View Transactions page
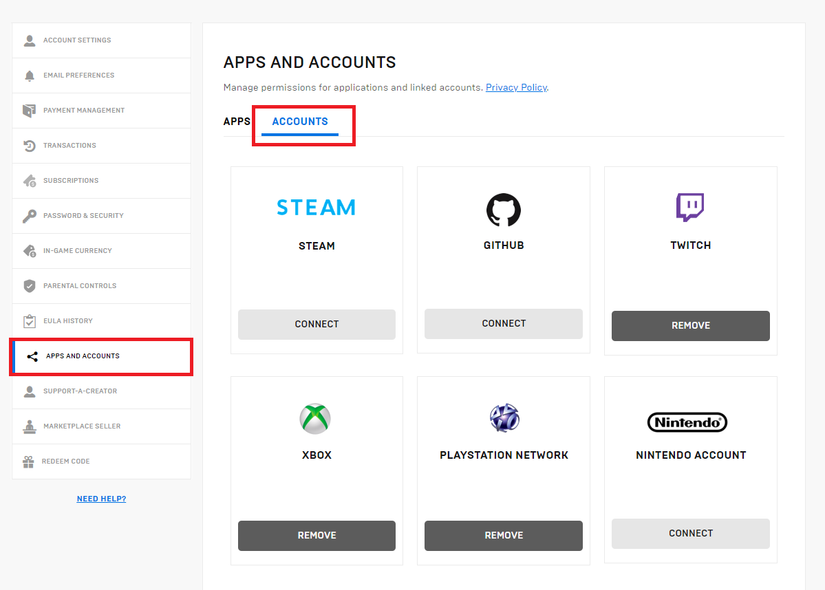Image resolution: width=825 pixels, height=590 pixels. pos(102,146)
